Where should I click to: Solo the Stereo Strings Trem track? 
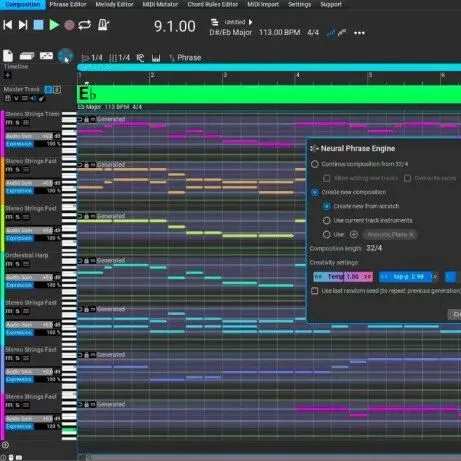(x=18, y=122)
